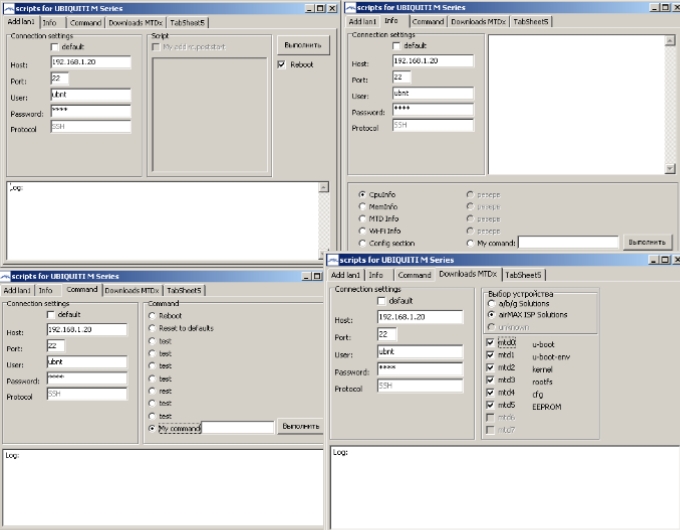The height and width of the screenshot is (530, 680).
Task: Open TabSheet5 tab in window with Reset to defaults
Action: pyautogui.click(x=184, y=290)
